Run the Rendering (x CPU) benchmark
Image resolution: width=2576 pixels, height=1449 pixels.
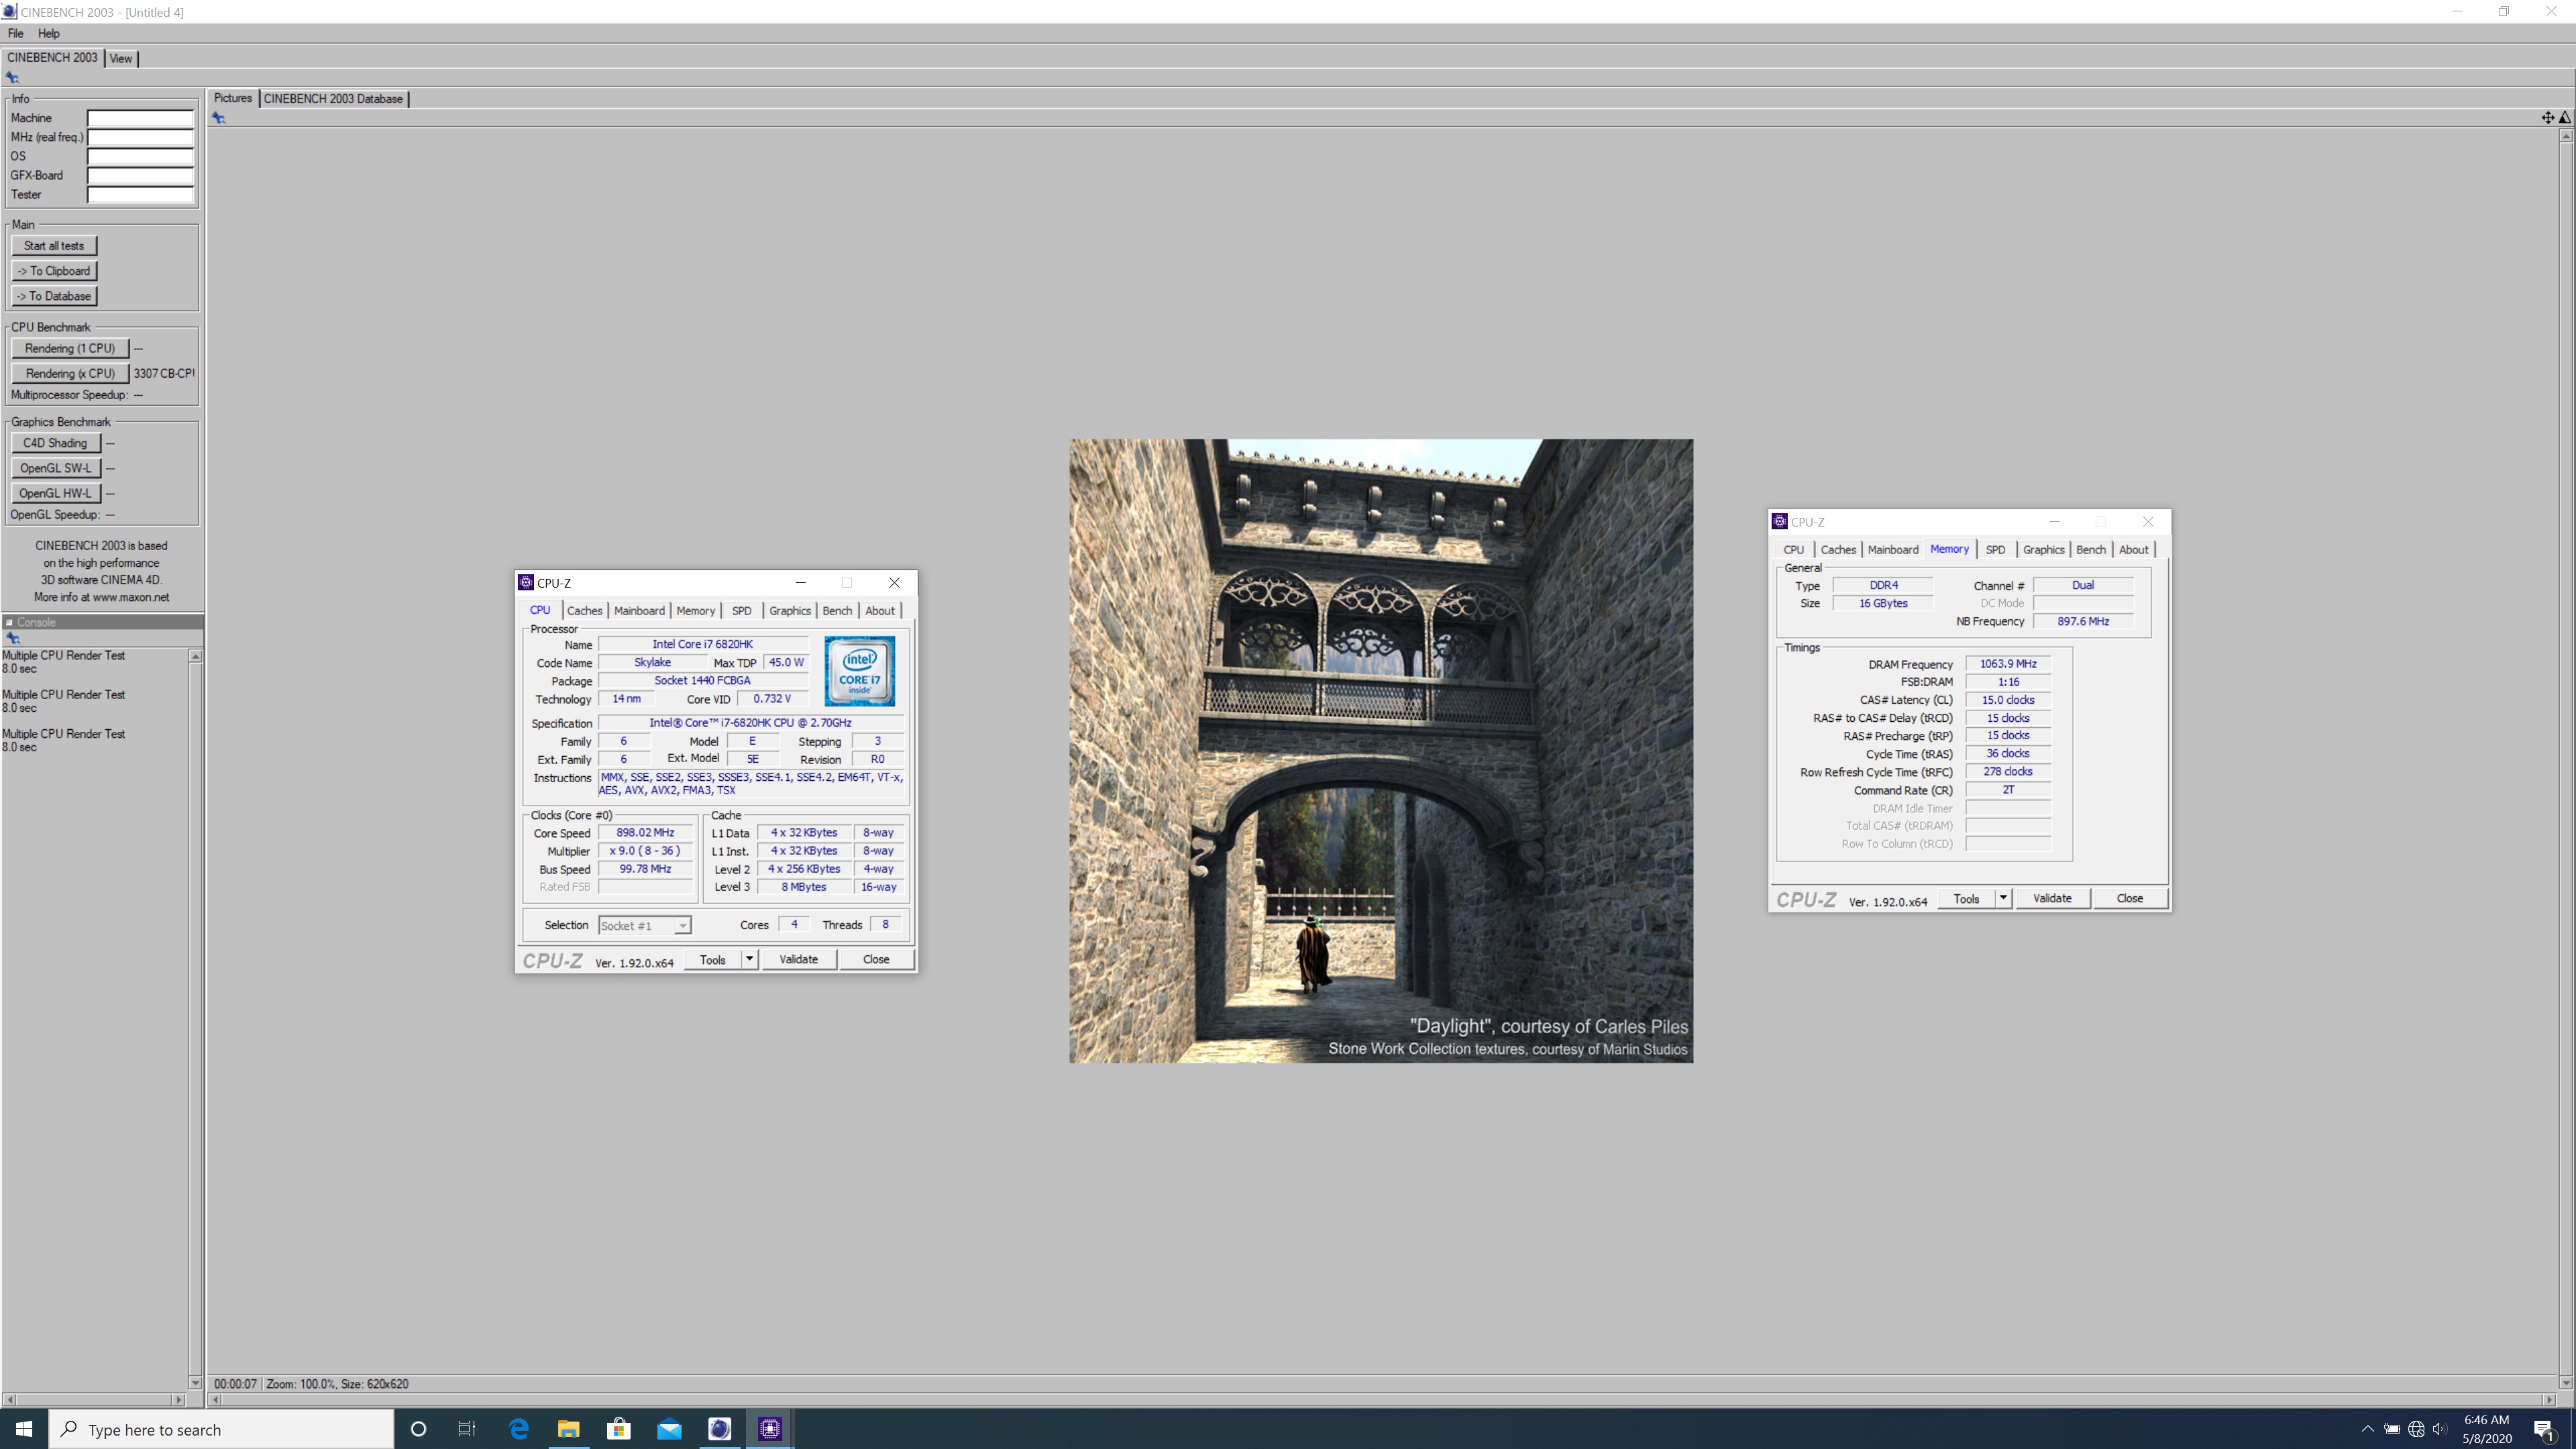(x=70, y=373)
